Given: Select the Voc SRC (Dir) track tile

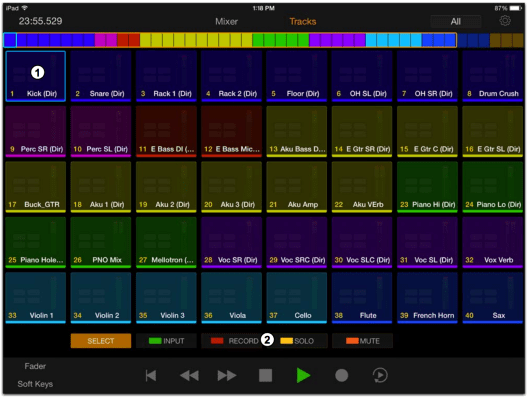Looking at the screenshot, I should pos(297,243).
